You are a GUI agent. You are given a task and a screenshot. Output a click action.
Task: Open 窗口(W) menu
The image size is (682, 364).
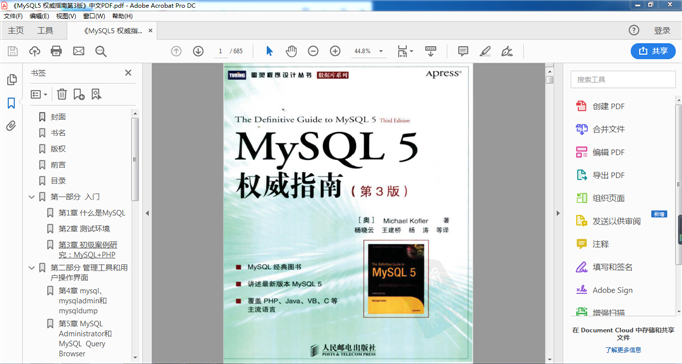coord(94,16)
